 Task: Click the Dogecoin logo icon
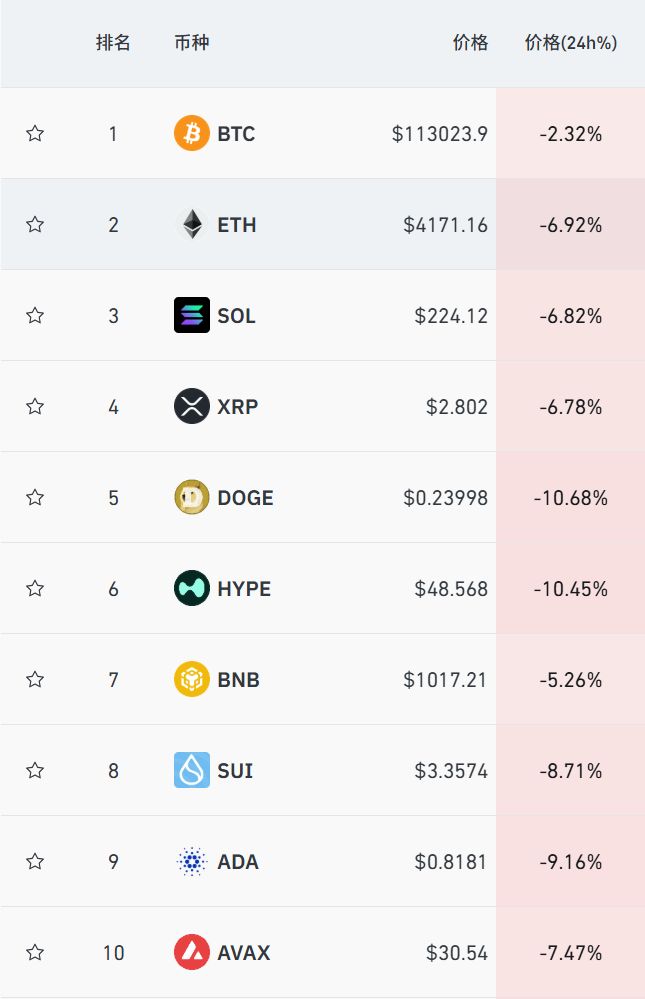click(x=192, y=497)
